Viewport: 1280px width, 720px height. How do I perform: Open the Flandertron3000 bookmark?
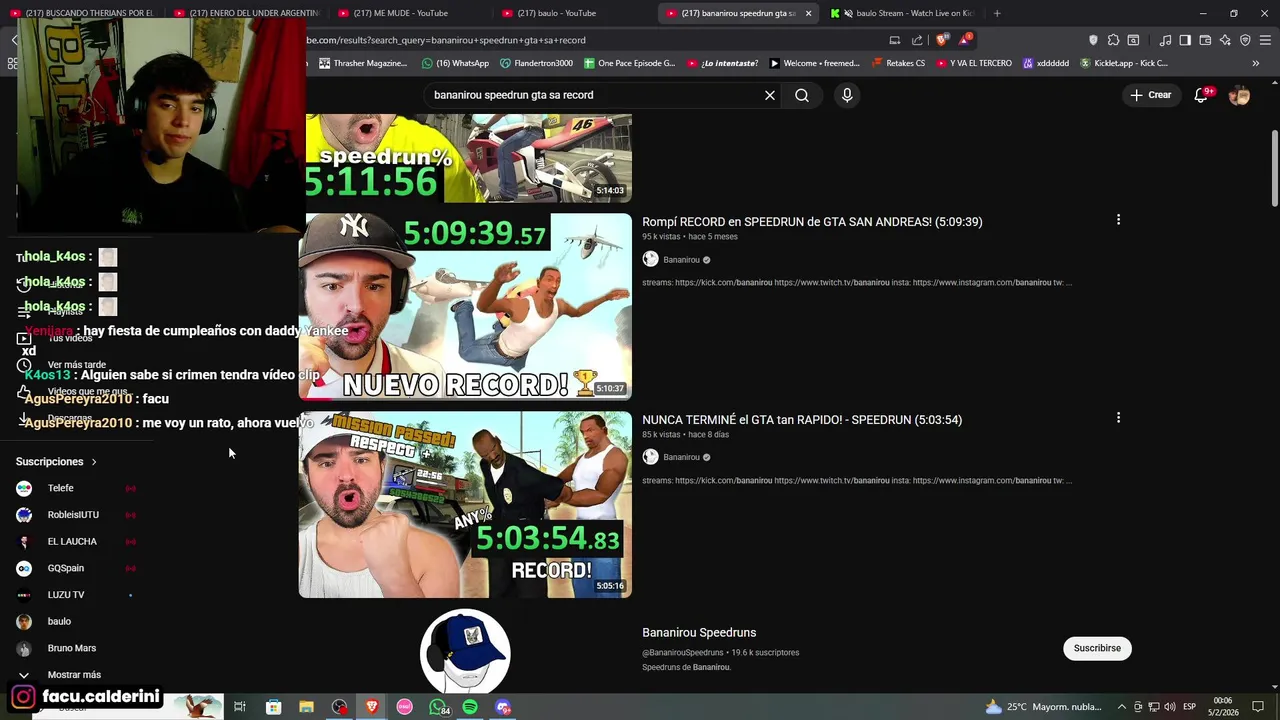(536, 63)
